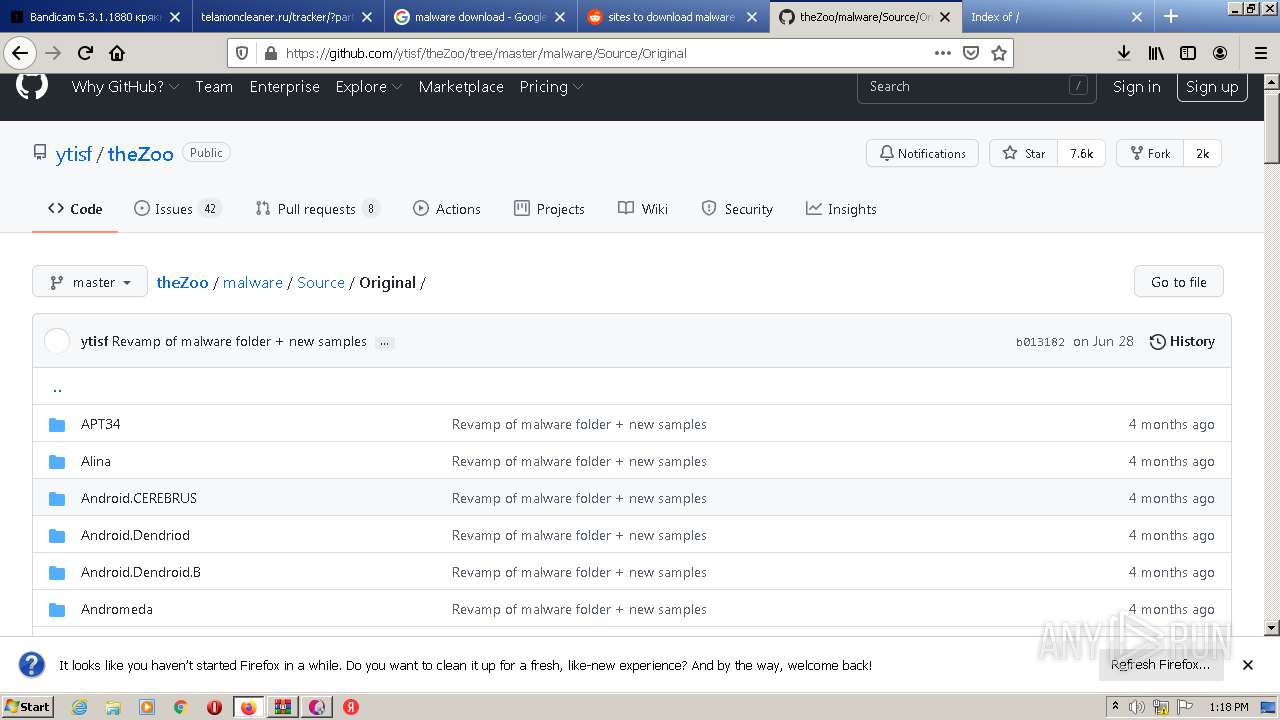Open the repository Wiki tab

click(x=643, y=209)
